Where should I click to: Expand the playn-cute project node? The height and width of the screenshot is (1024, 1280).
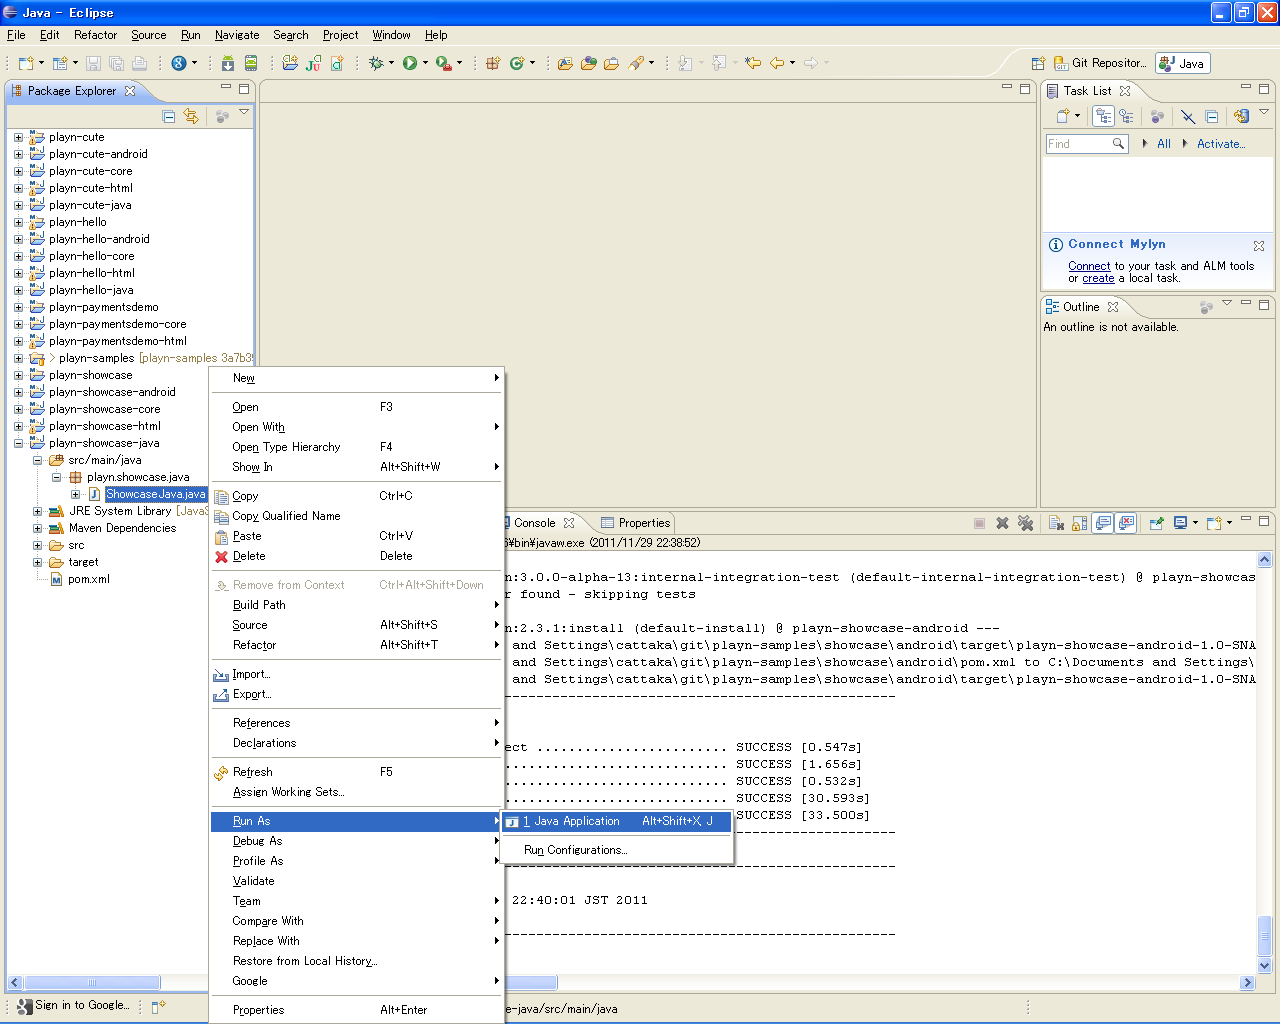click(x=18, y=138)
